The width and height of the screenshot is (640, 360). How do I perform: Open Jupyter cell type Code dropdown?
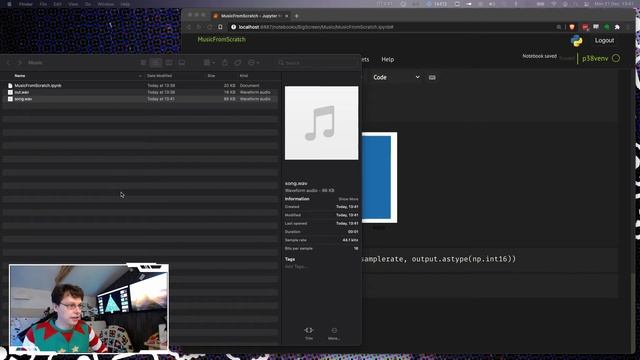(396, 77)
